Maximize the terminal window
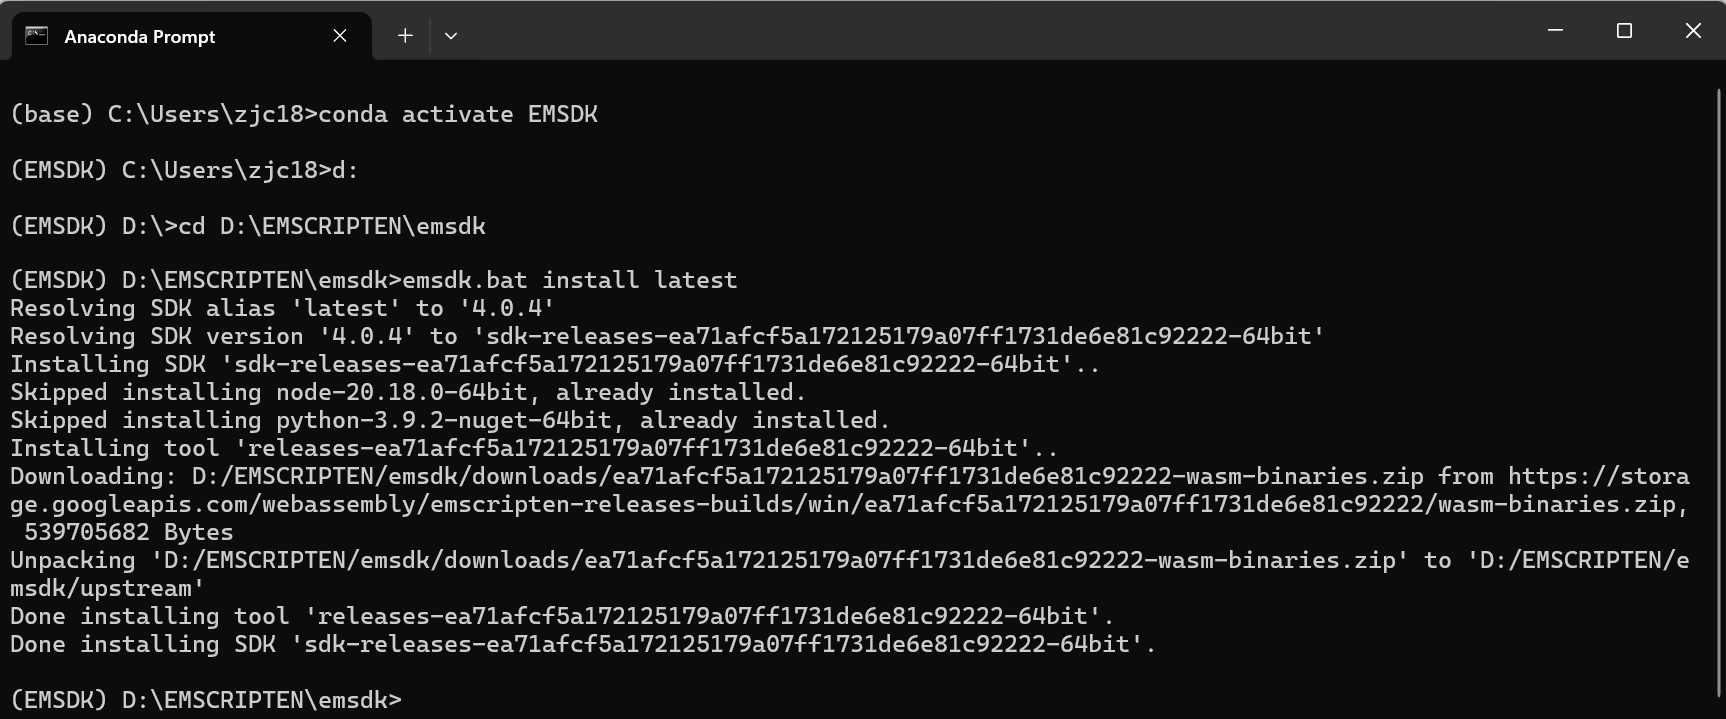Viewport: 1726px width, 719px height. (1624, 31)
